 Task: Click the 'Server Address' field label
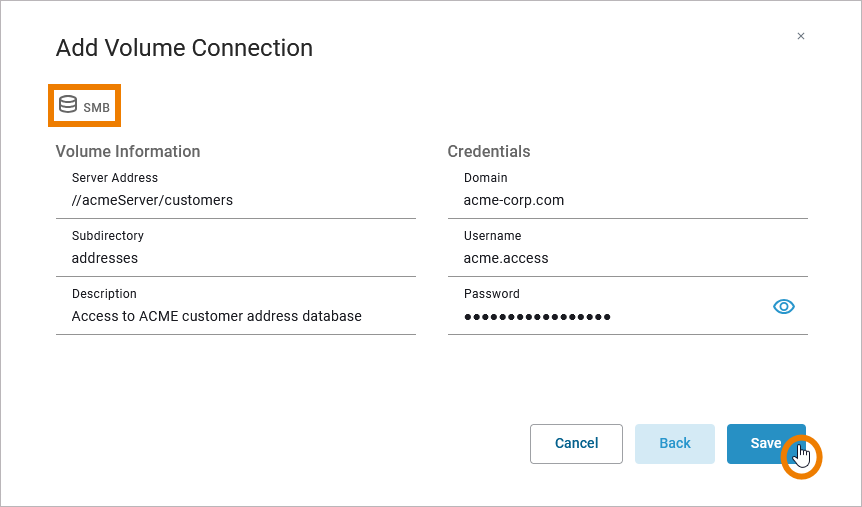[115, 178]
